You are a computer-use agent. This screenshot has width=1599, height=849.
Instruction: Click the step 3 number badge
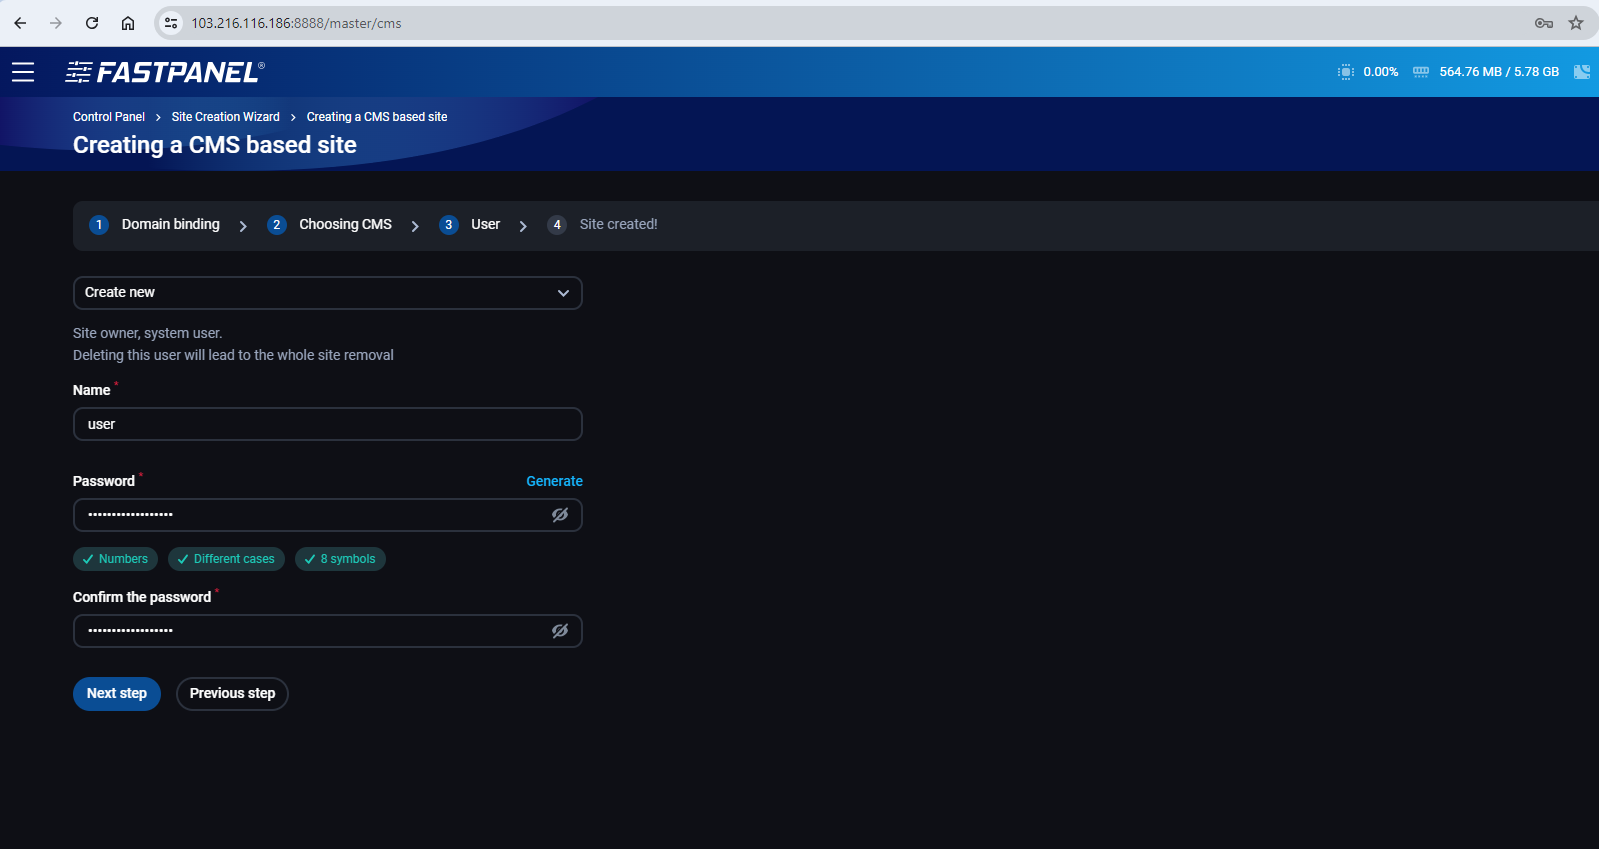click(449, 225)
